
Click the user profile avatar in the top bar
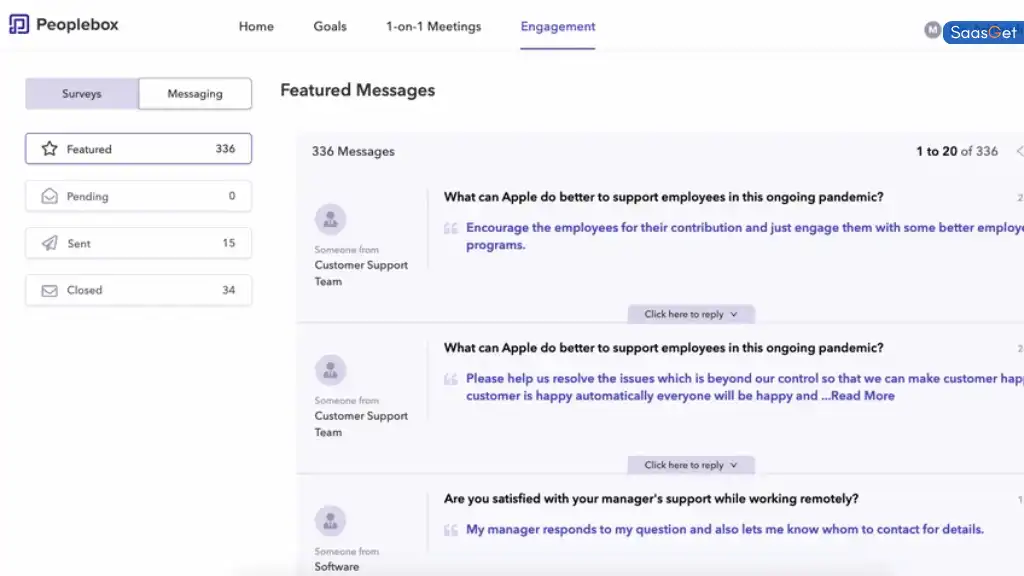point(933,29)
